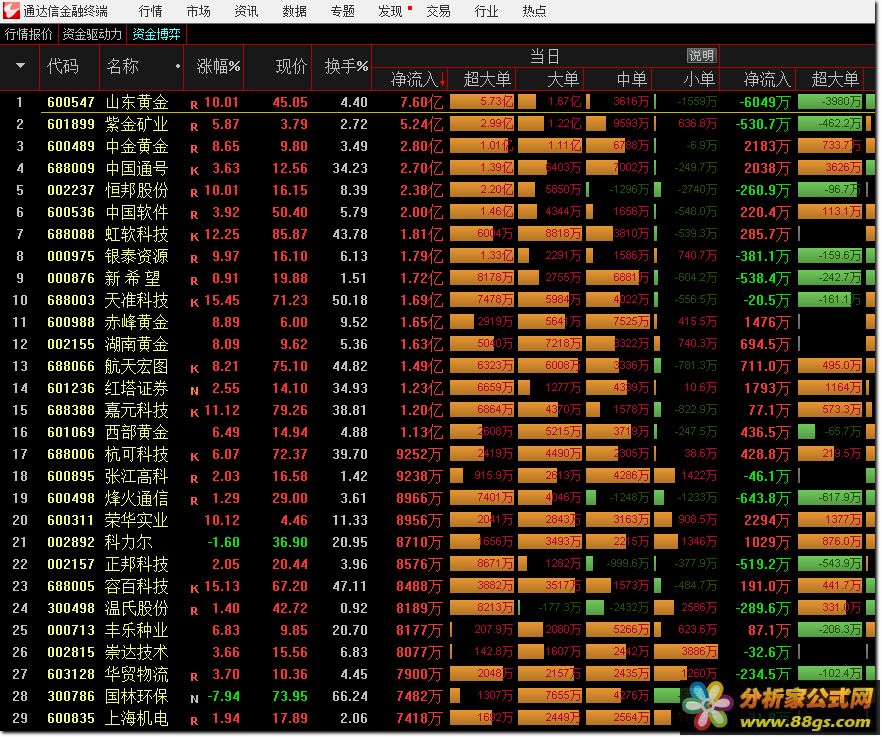Click the N marker icon for 红塔证券
Viewport: 882px width, 737px height.
click(x=194, y=390)
